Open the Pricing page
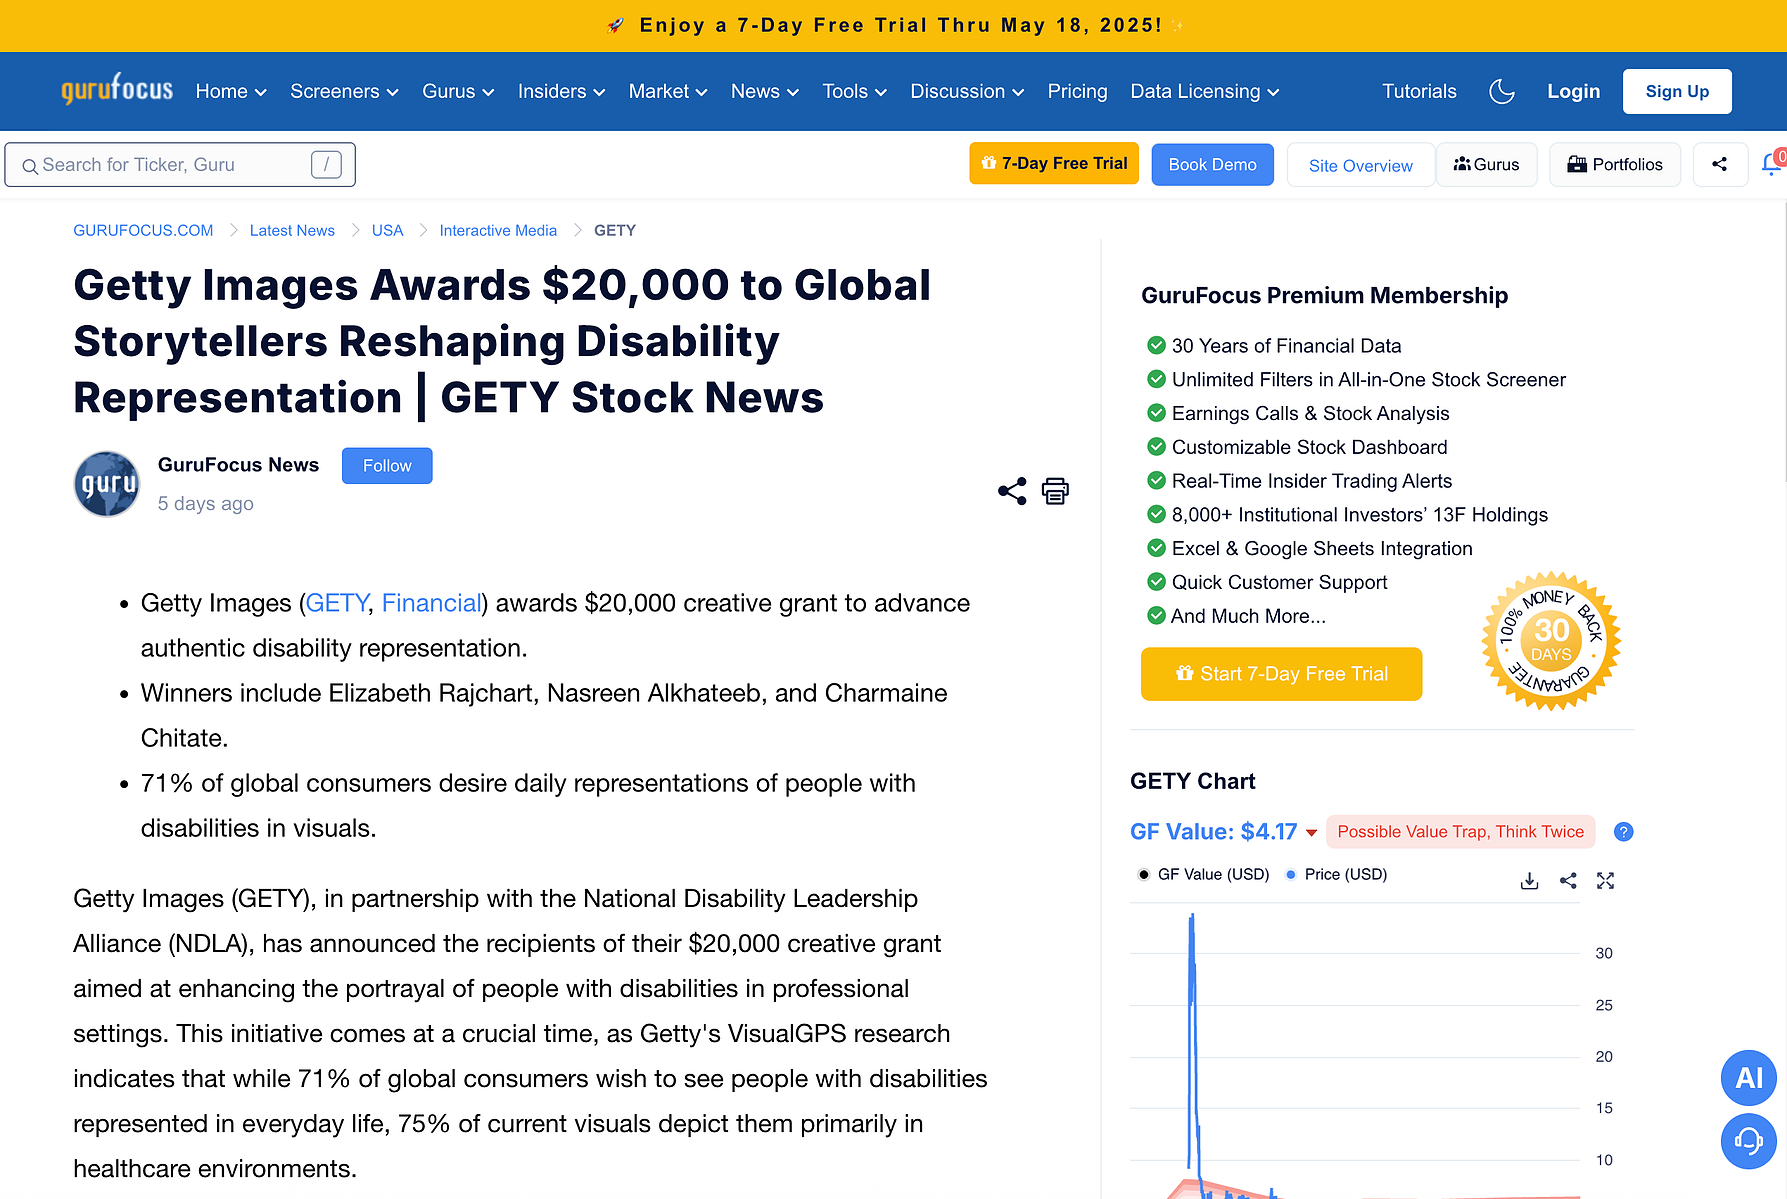 [x=1077, y=91]
